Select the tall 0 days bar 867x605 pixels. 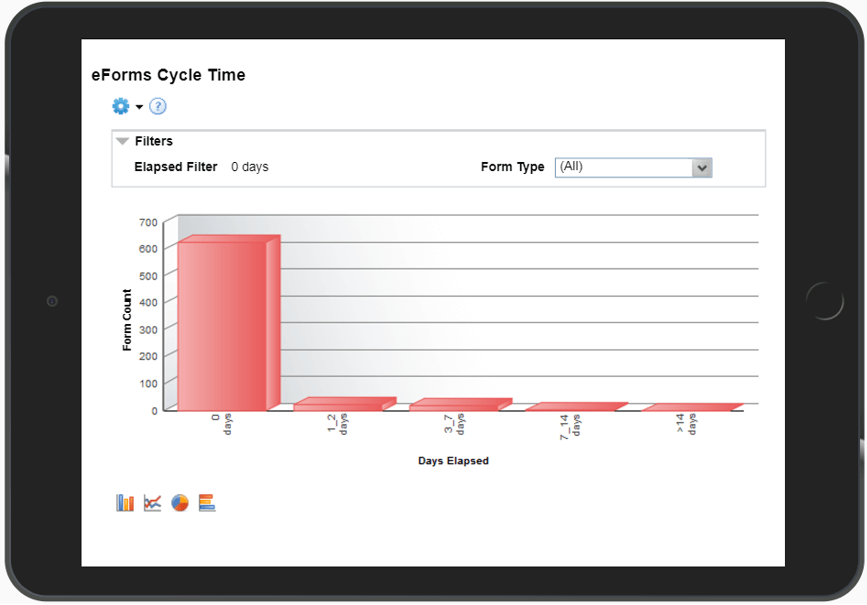(x=222, y=325)
